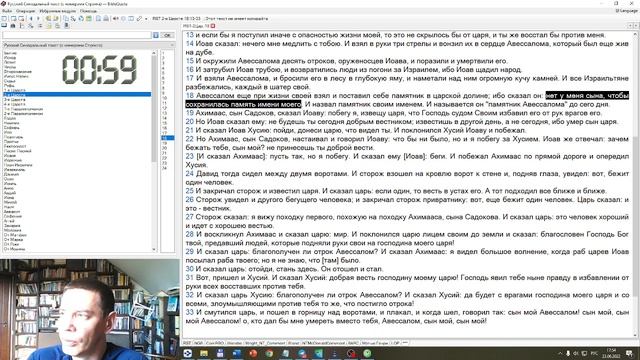Click the book list scrollbar up arrow
Image resolution: width=640 pixels, height=360 pixels.
tap(154, 53)
